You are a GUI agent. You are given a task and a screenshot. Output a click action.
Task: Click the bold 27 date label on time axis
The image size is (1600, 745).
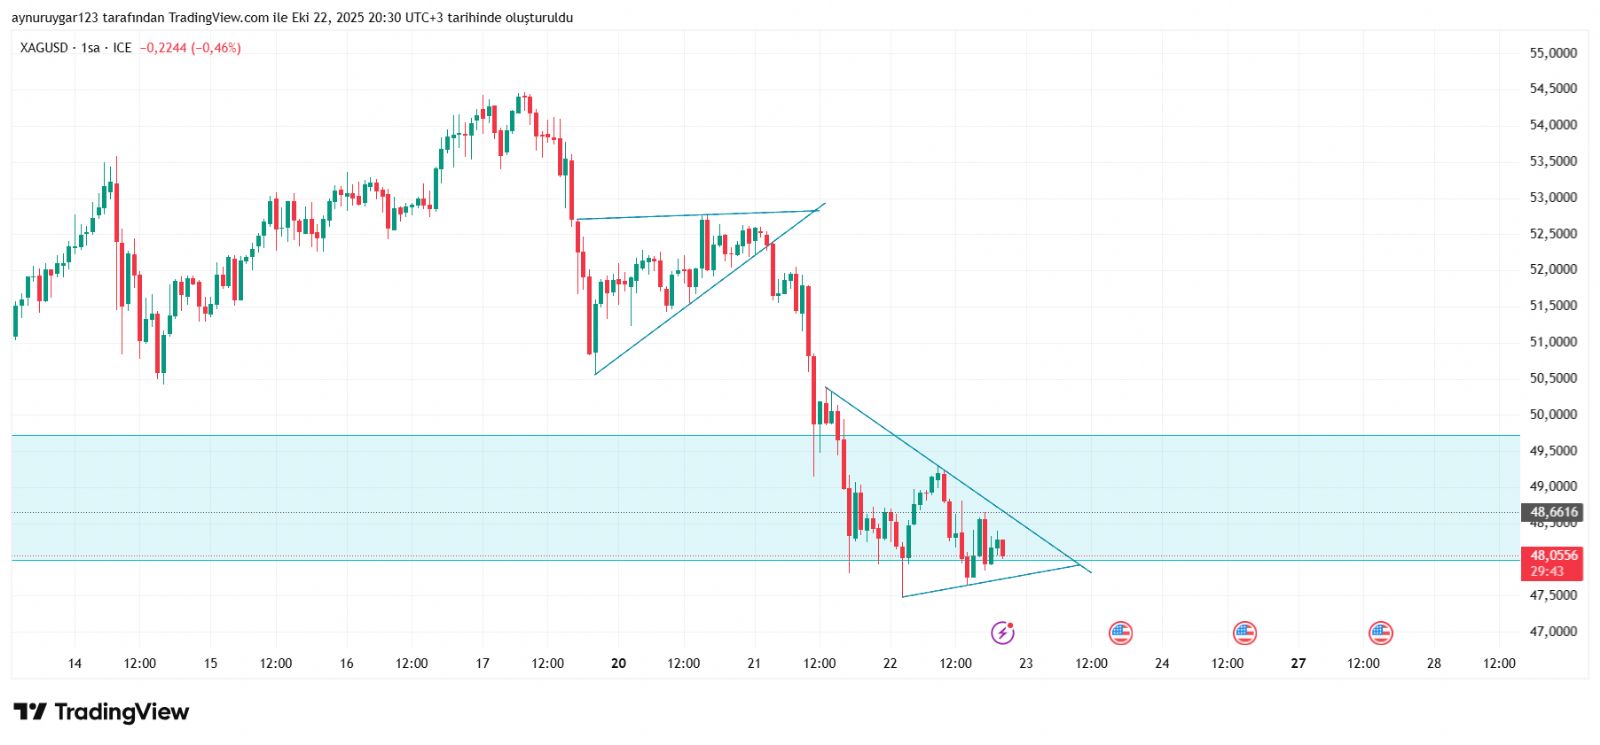point(1298,663)
